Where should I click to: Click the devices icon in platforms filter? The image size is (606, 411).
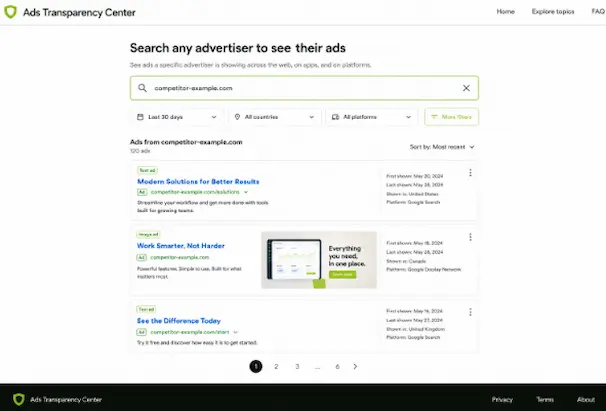coord(335,117)
